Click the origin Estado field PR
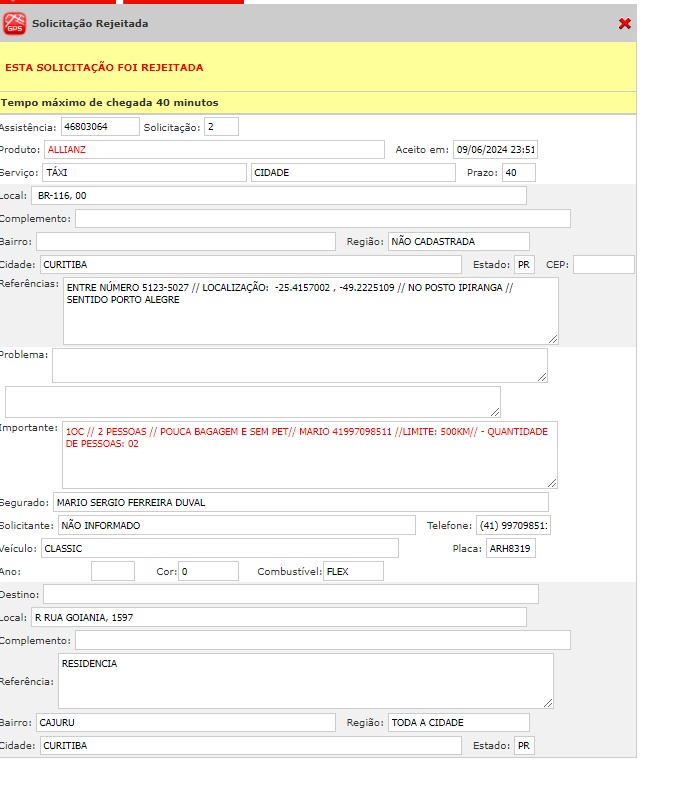 click(524, 265)
